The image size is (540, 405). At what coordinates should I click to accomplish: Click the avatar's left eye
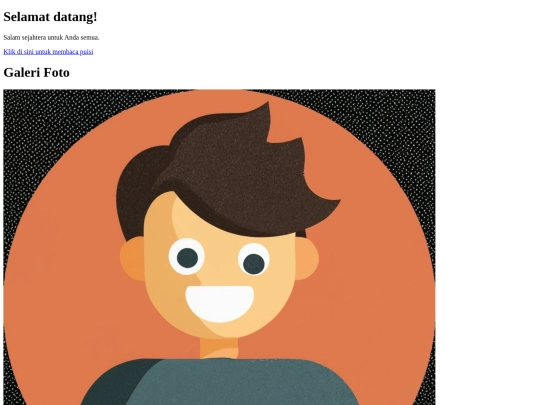187,257
